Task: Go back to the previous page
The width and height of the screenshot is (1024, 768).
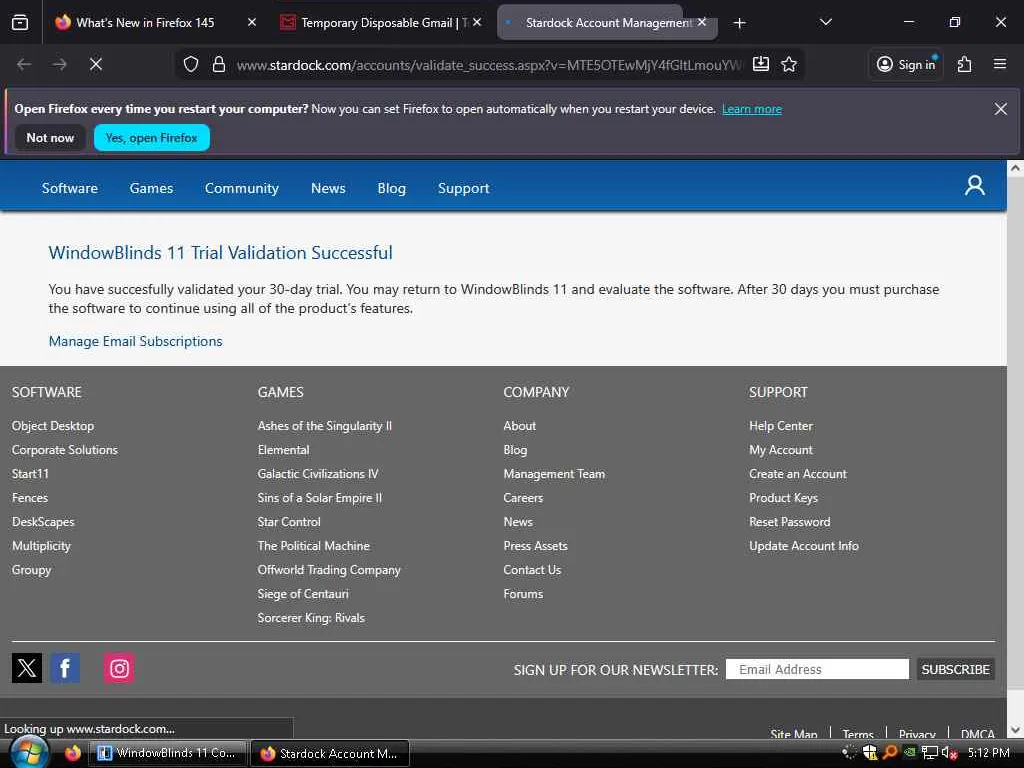Action: click(24, 64)
